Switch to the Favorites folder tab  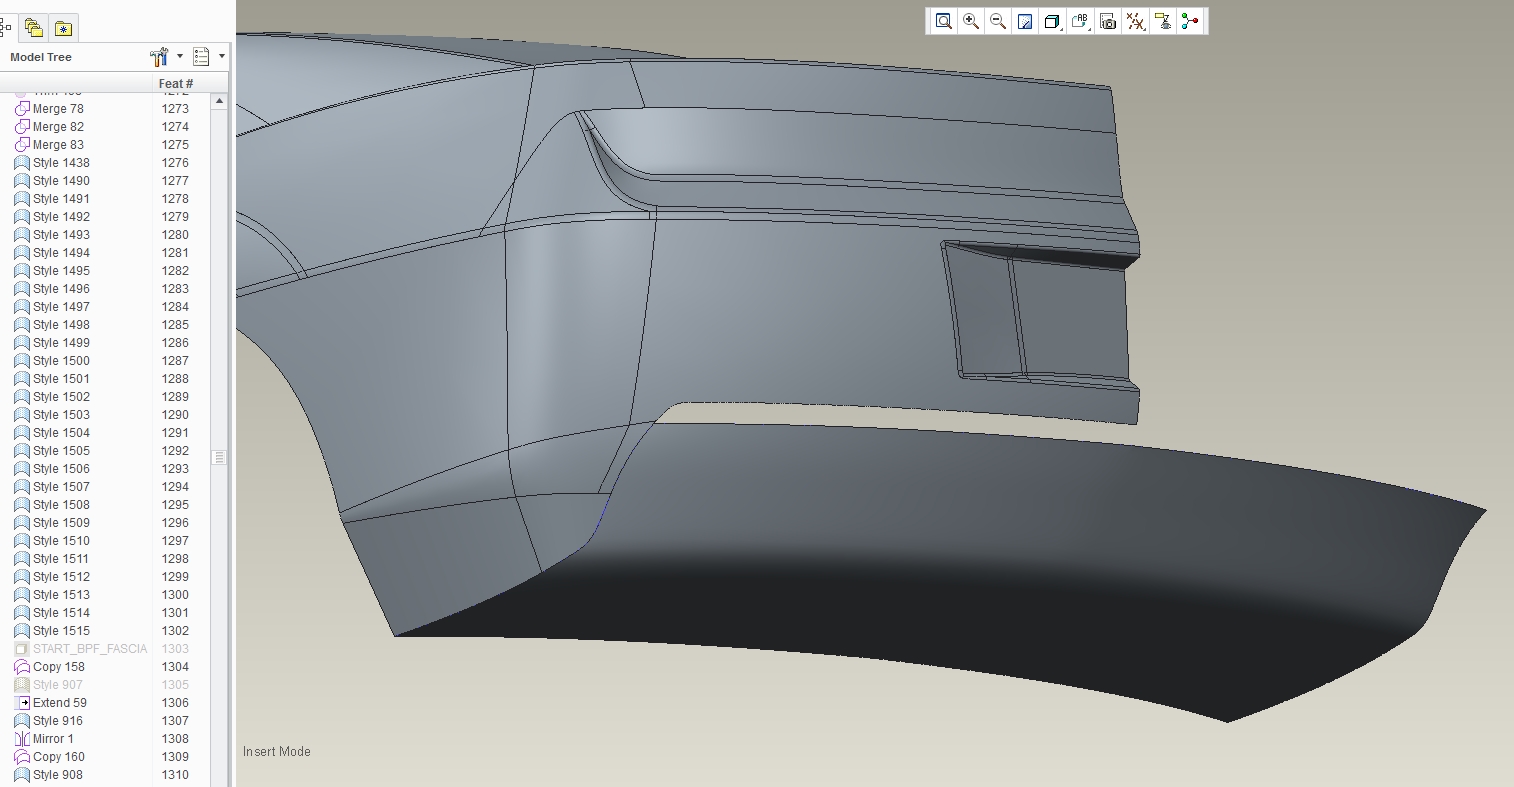pos(63,28)
